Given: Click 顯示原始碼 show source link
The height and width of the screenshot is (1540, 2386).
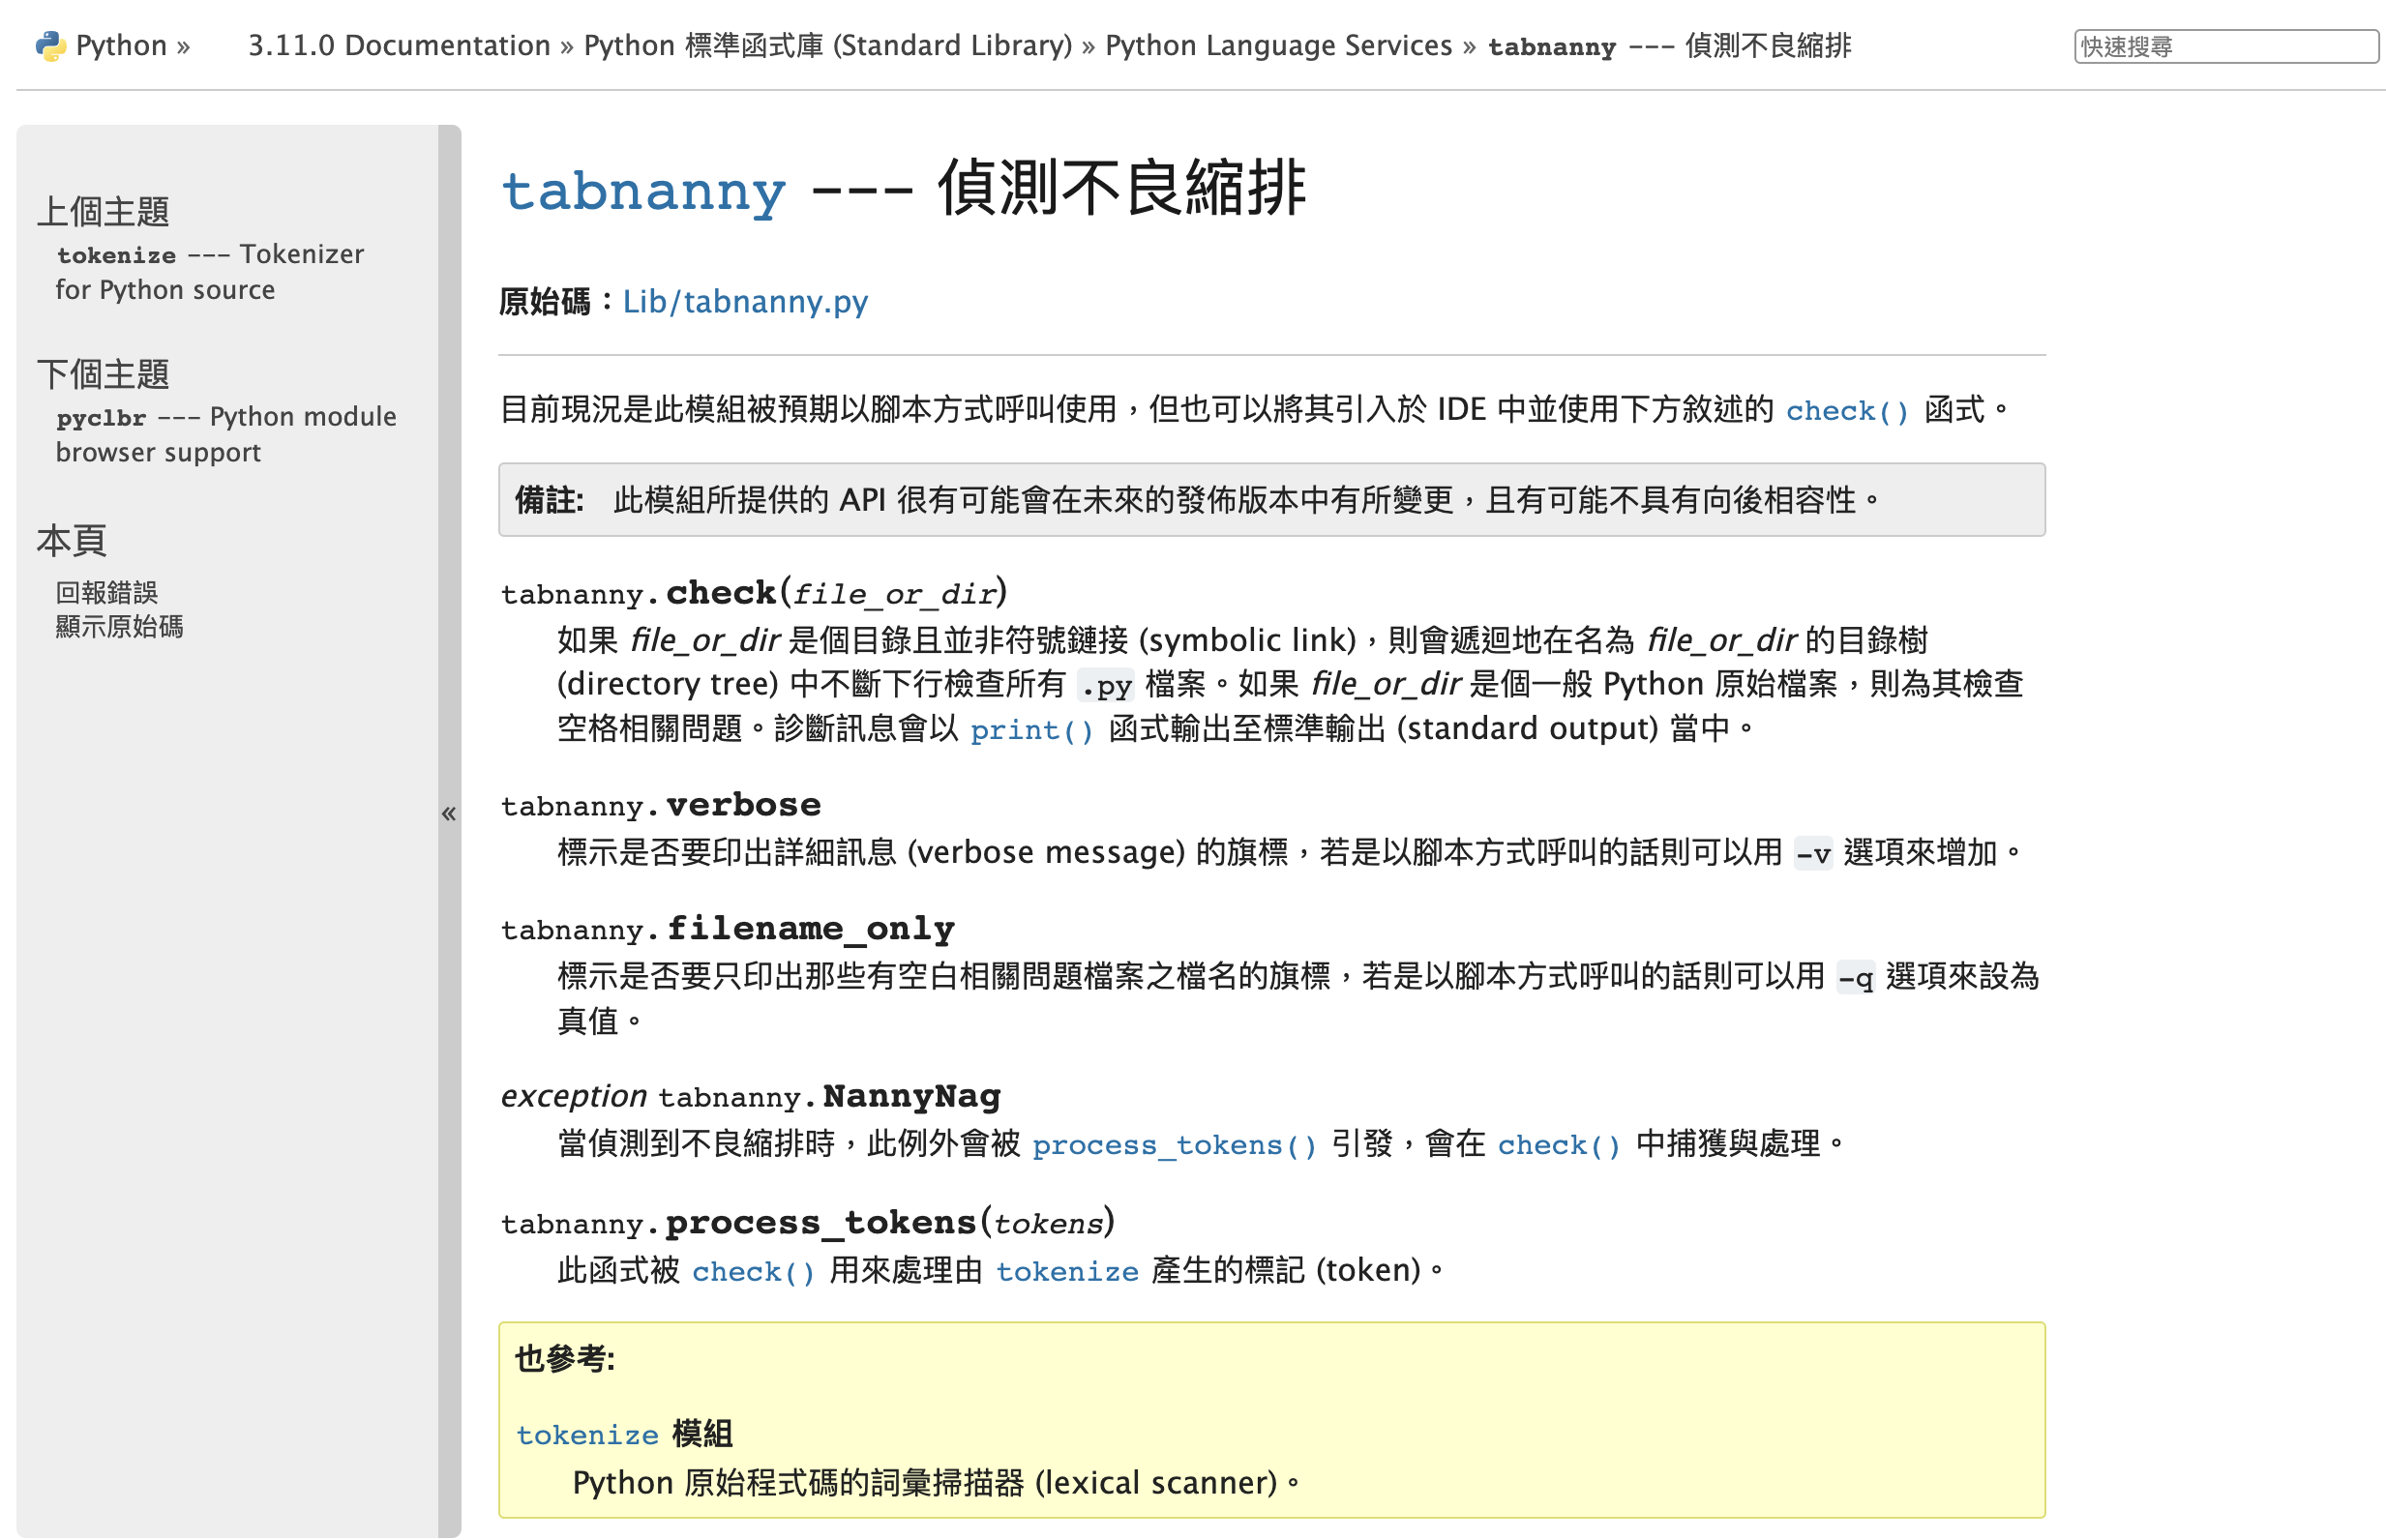Looking at the screenshot, I should pos(119,627).
